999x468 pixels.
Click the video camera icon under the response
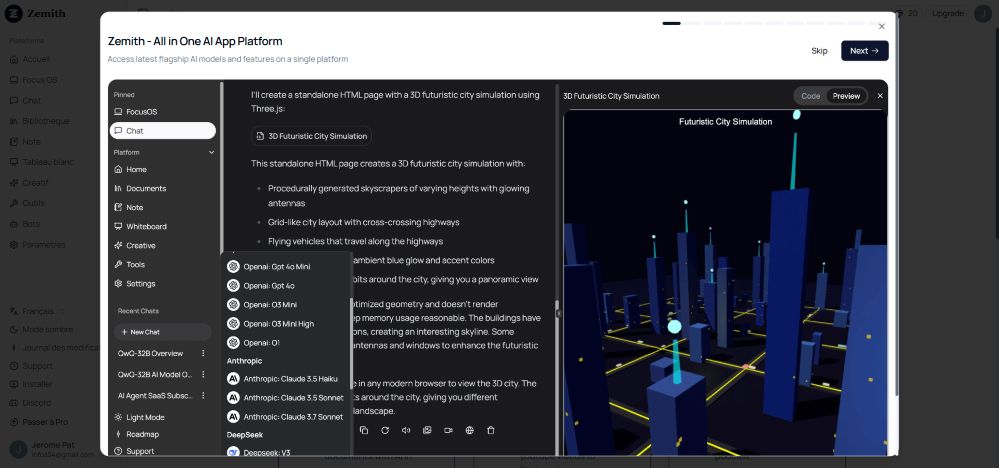point(448,430)
